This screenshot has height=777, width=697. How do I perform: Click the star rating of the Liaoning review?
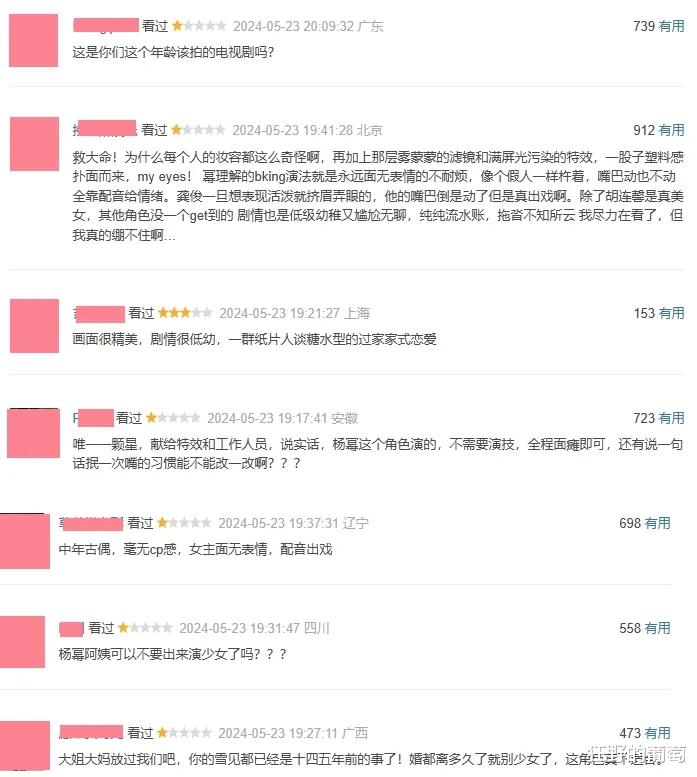tap(184, 523)
